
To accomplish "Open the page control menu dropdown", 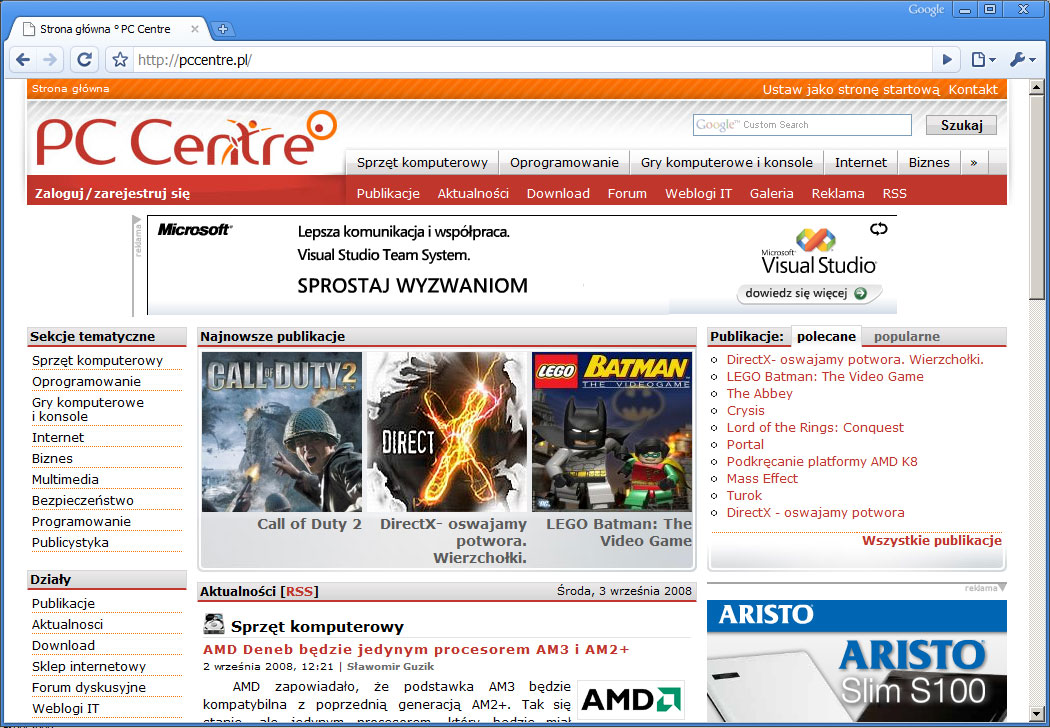I will (983, 60).
